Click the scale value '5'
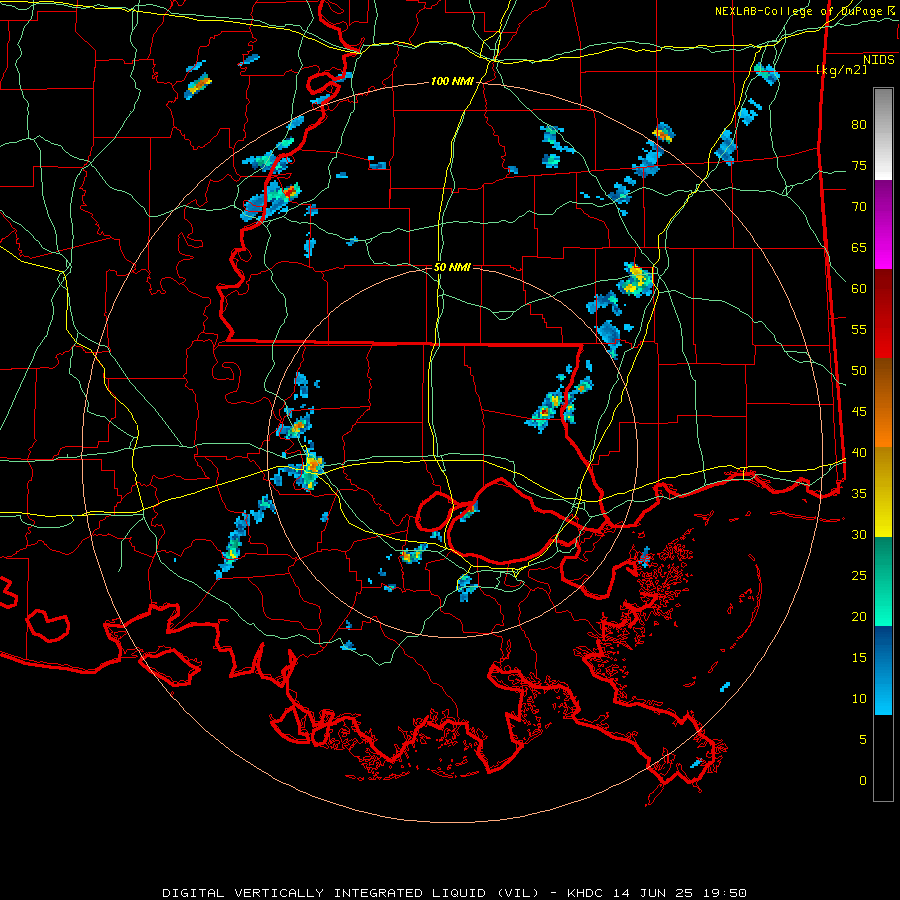Image resolution: width=900 pixels, height=900 pixels. (x=863, y=740)
